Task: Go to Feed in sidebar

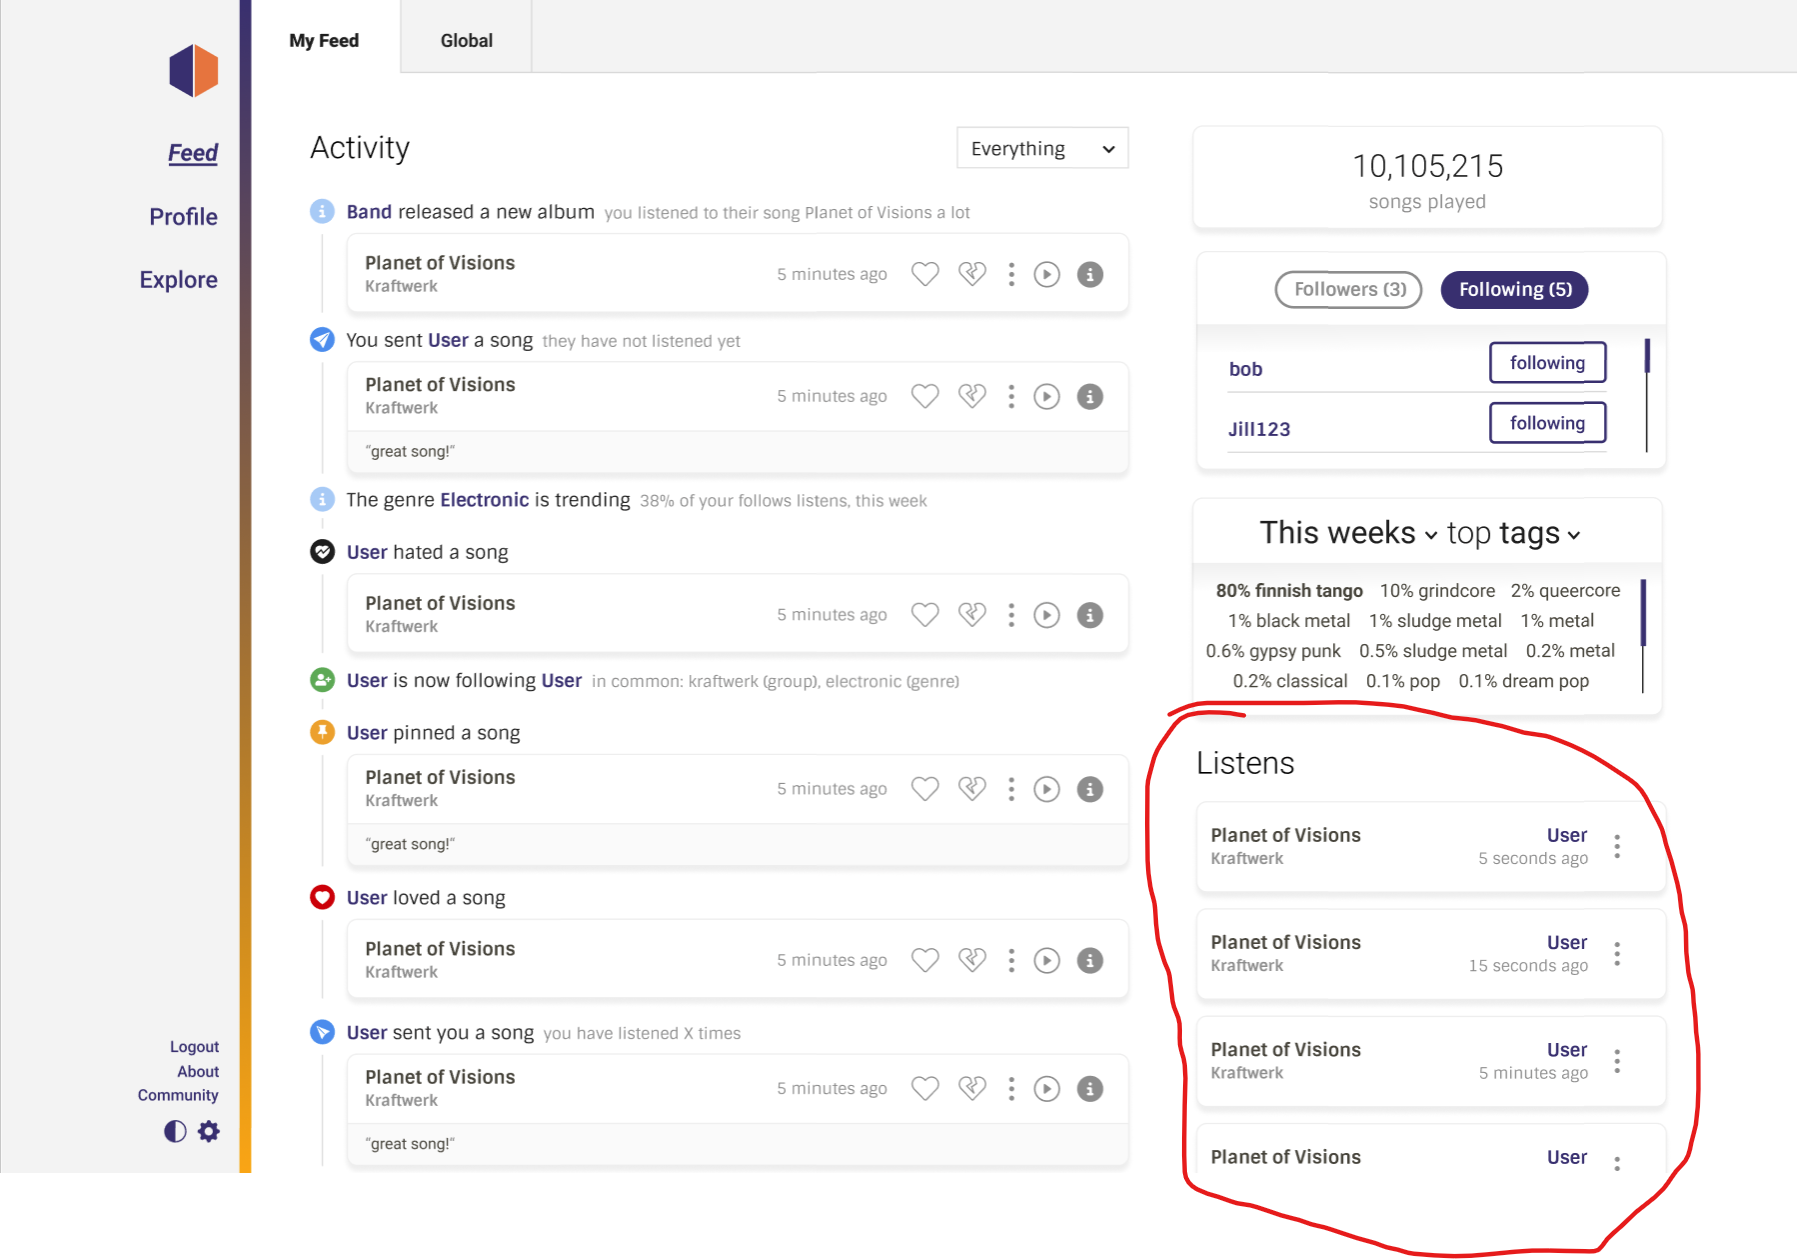Action: tap(193, 153)
